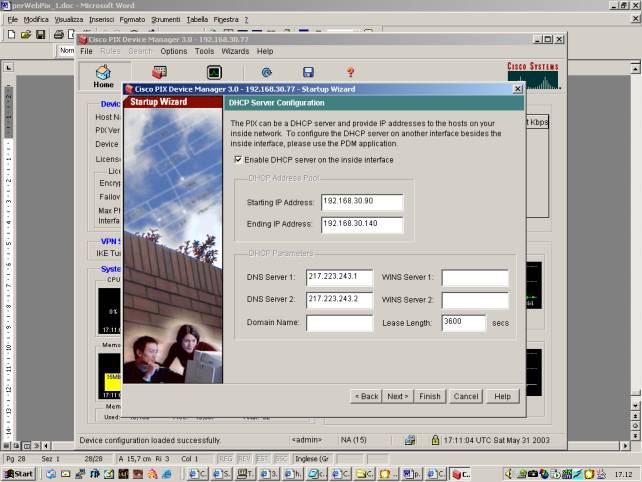Click the Cisco Systems logo
This screenshot has height=482, width=642.
click(x=533, y=76)
